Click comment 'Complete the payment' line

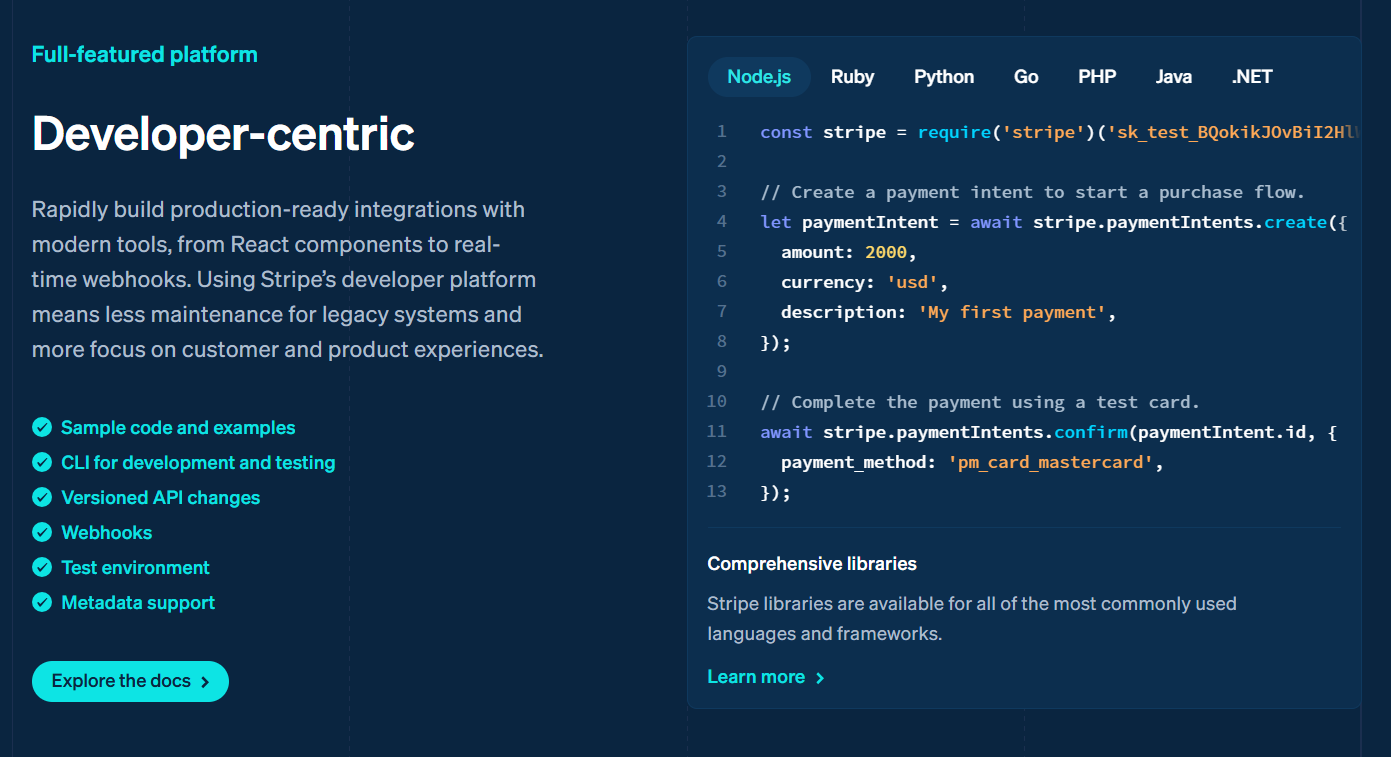pos(980,402)
